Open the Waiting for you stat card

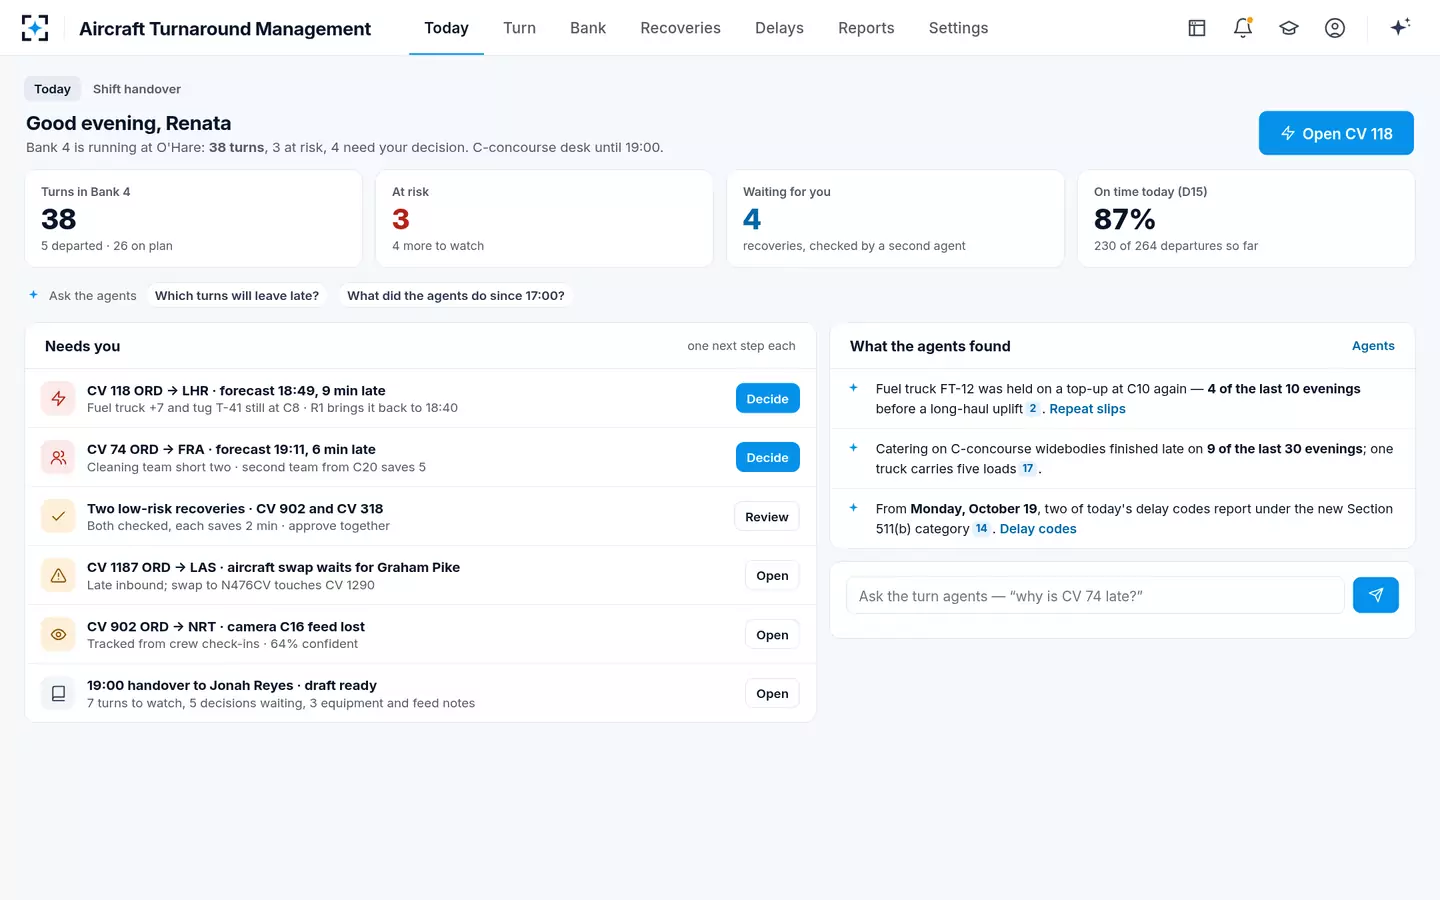click(x=895, y=218)
